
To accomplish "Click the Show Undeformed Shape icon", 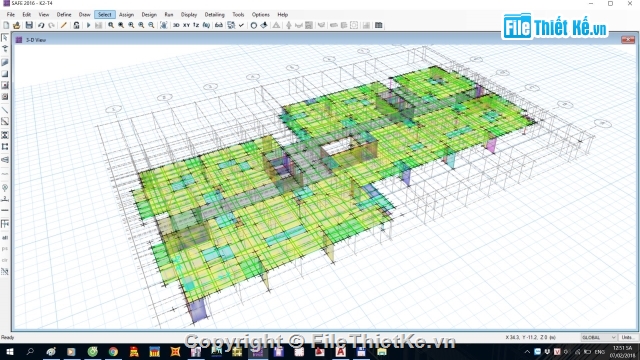I will [254, 25].
